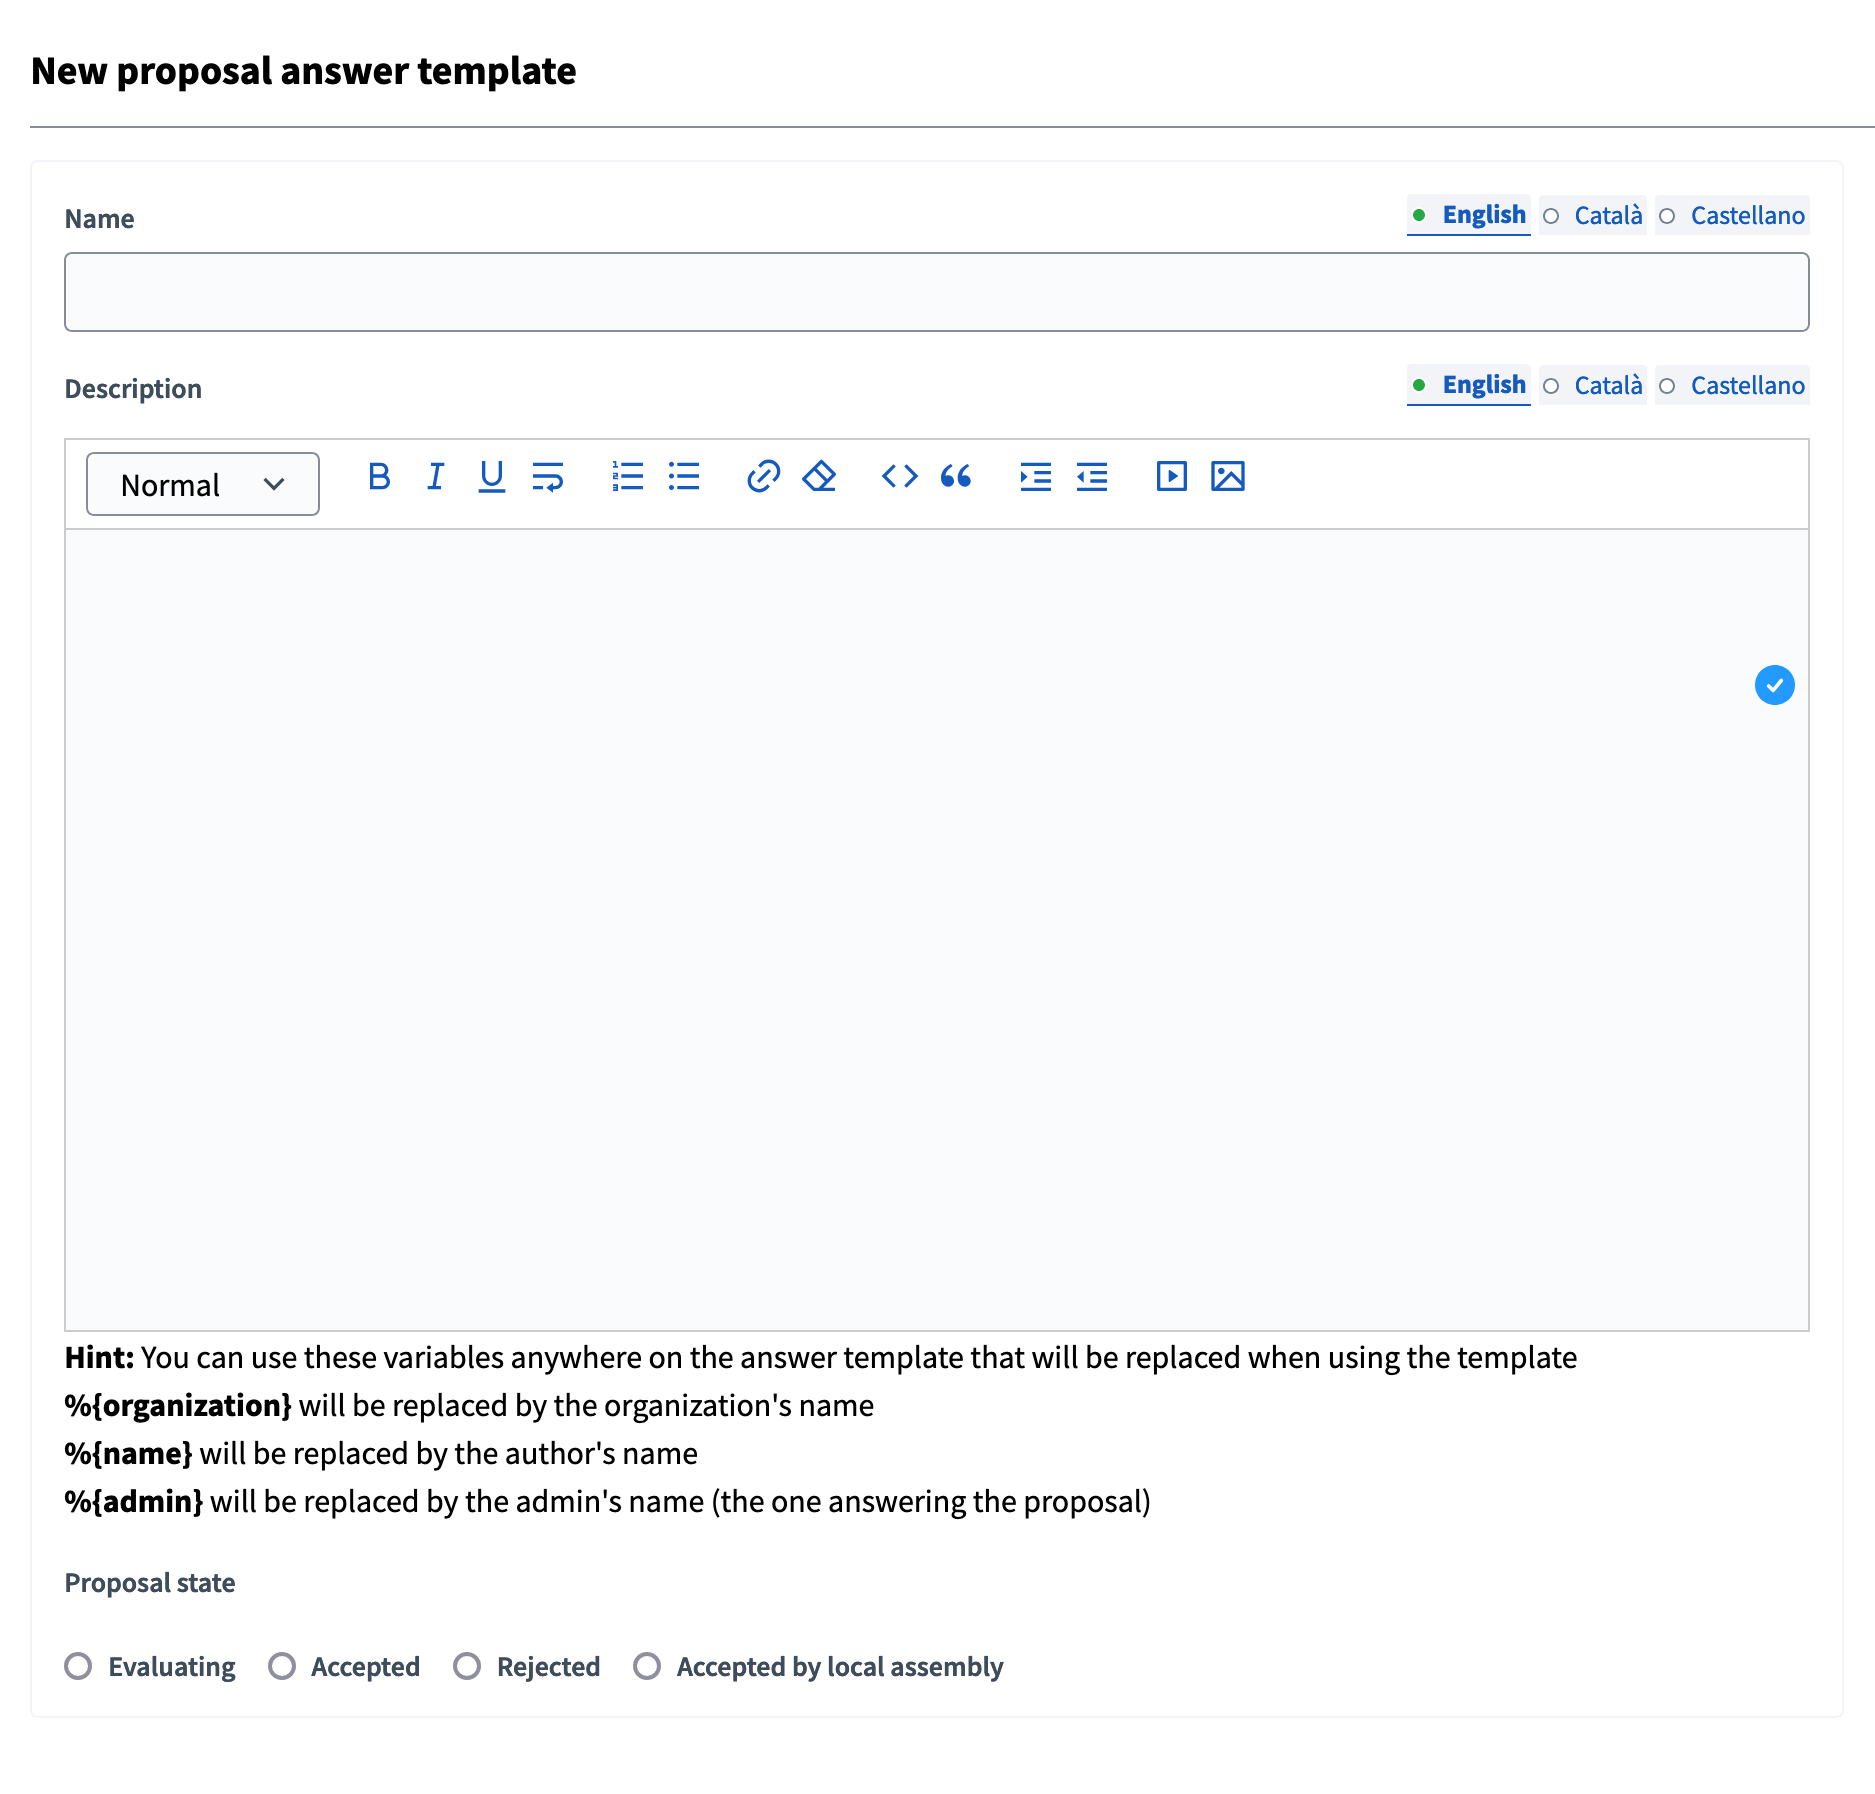This screenshot has height=1794, width=1875.
Task: Embed a video using the video icon
Action: click(1171, 477)
